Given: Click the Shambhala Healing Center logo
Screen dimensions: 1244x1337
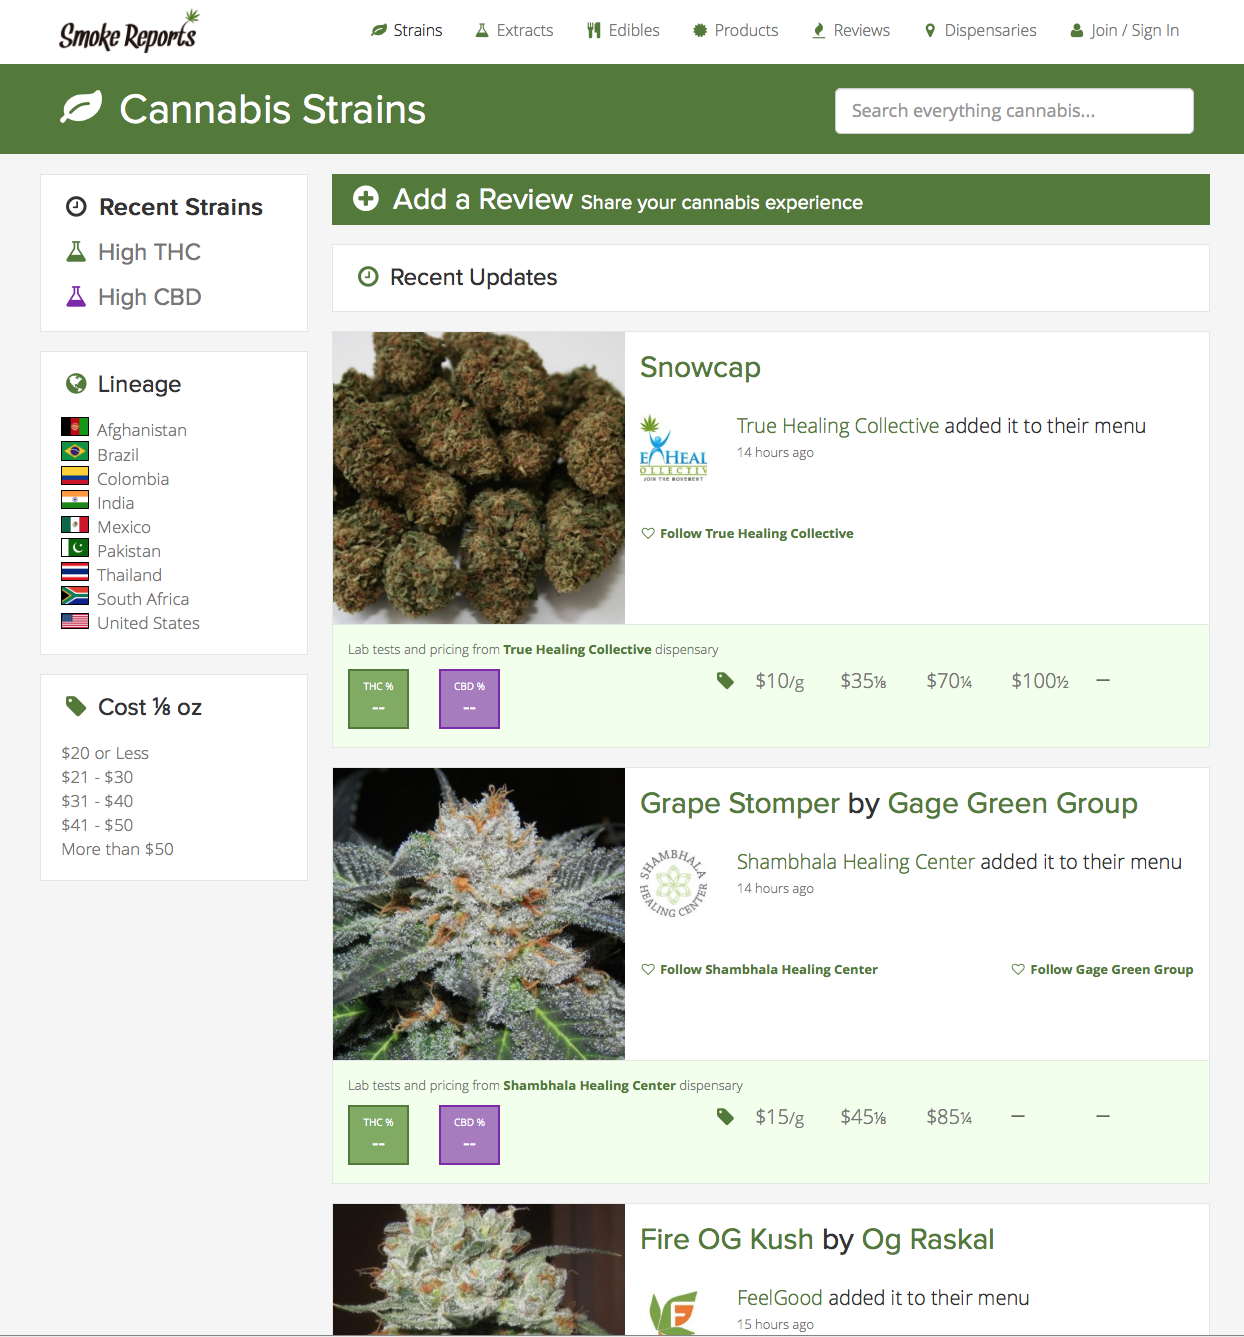Looking at the screenshot, I should tap(674, 885).
